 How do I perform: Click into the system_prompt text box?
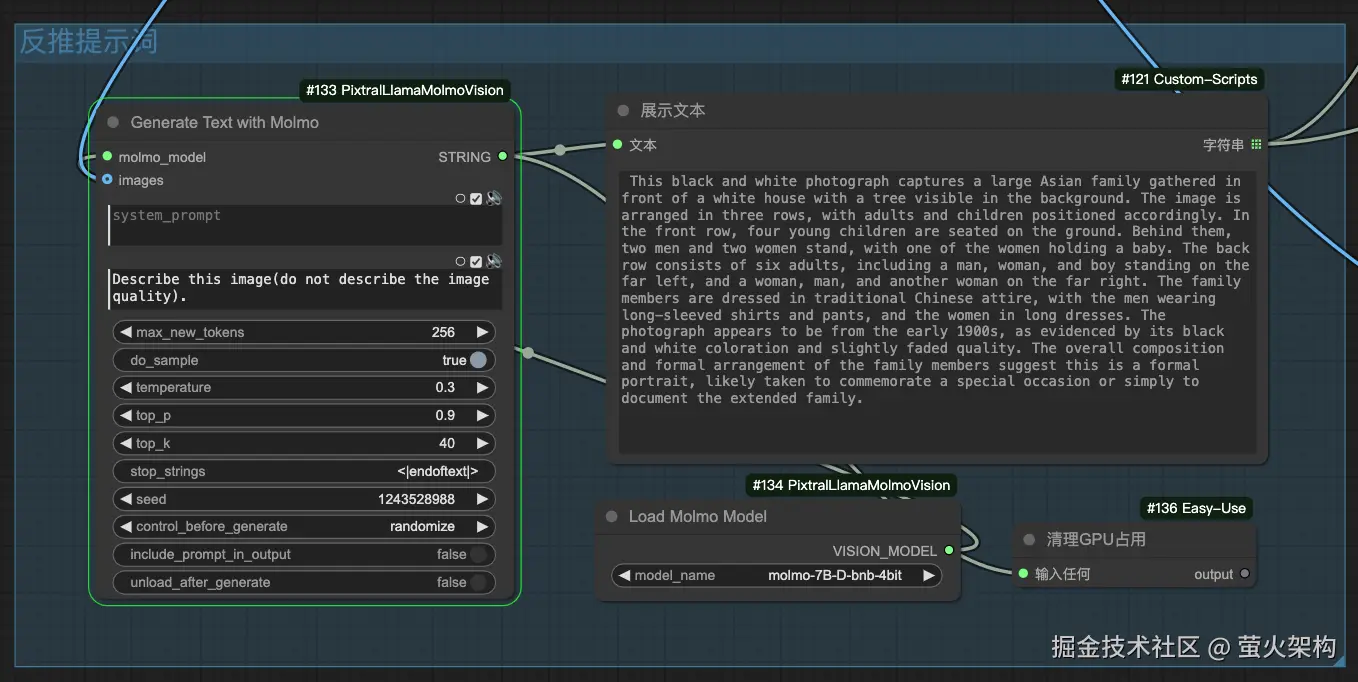(305, 225)
